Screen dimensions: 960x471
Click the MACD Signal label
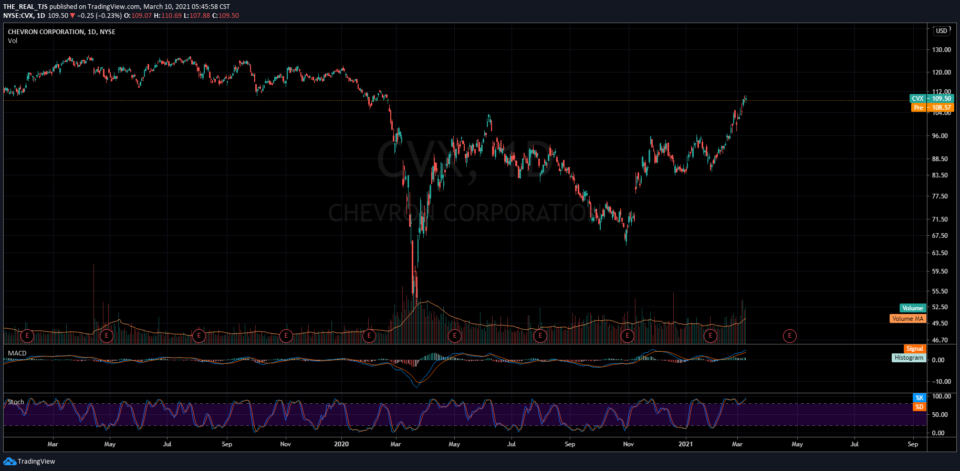point(917,349)
